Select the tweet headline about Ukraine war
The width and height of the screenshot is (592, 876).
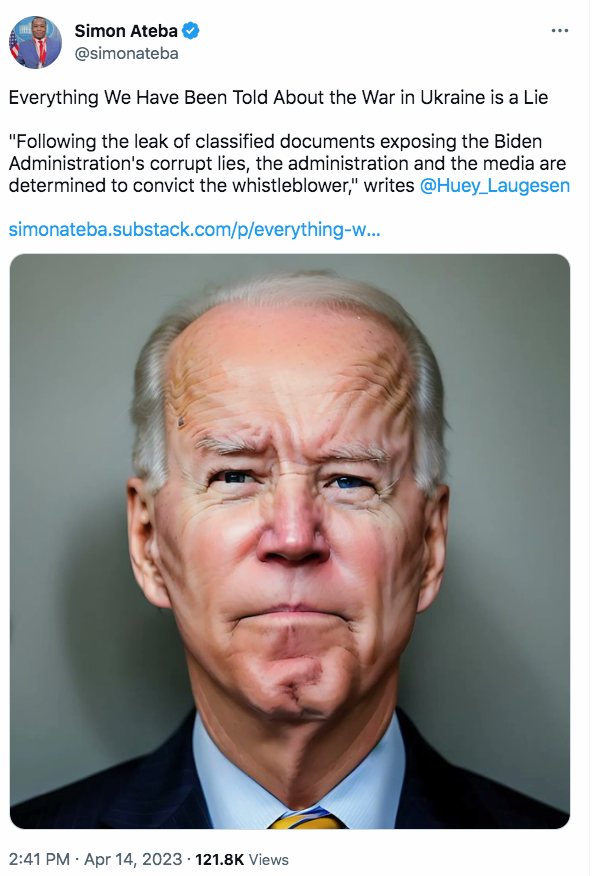278,98
